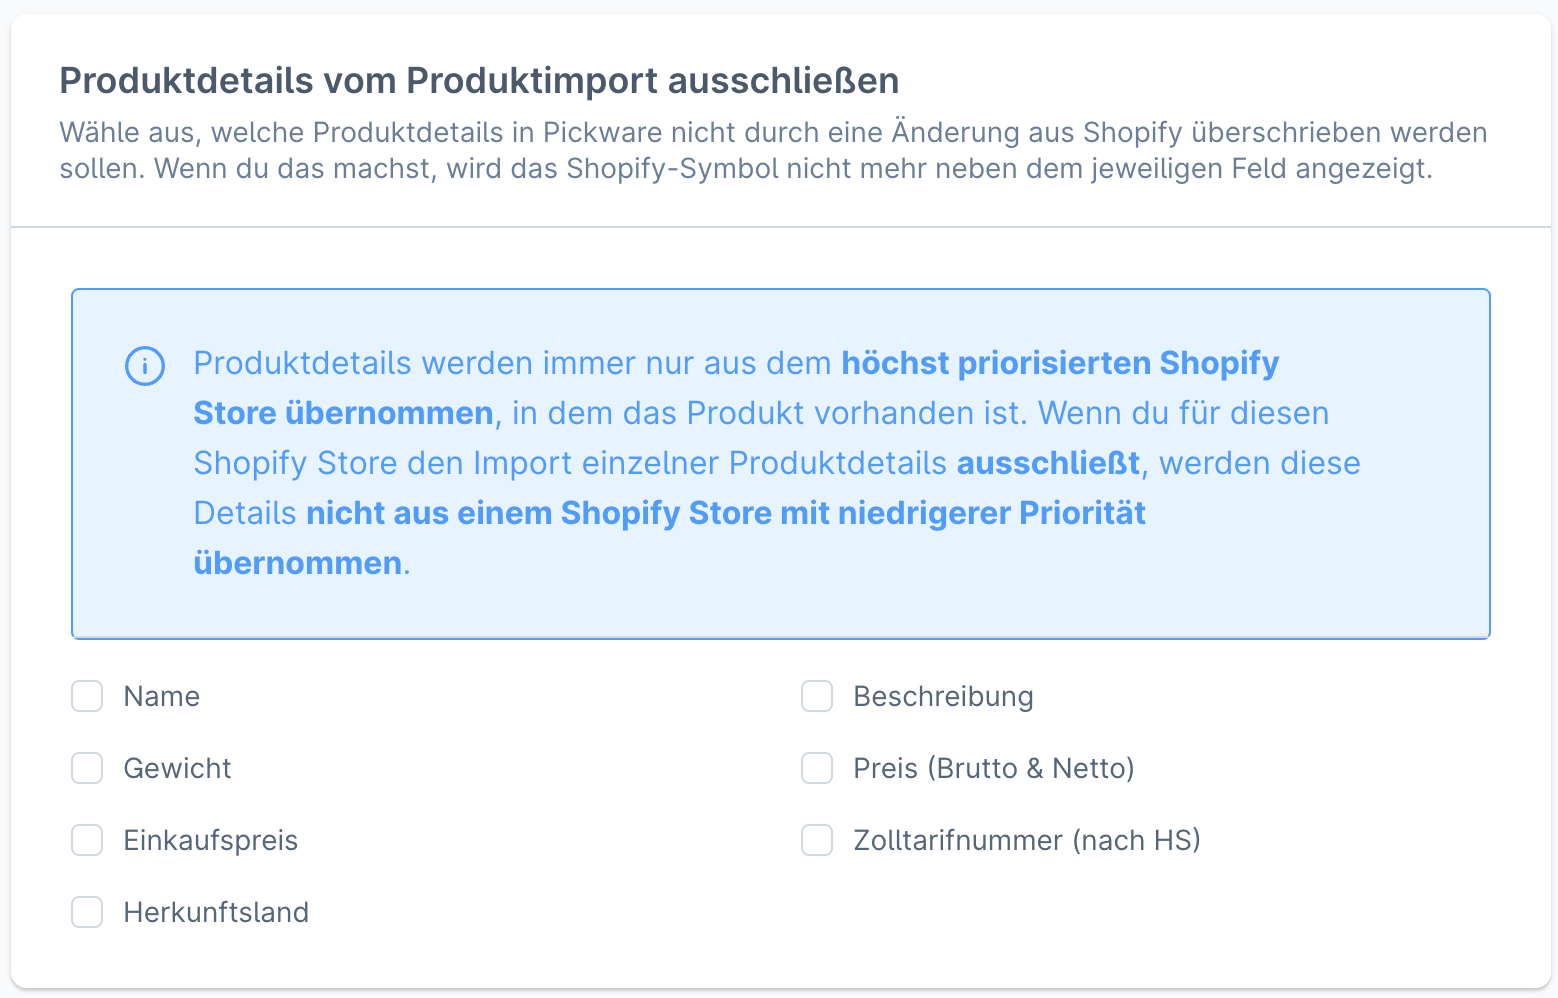The image size is (1558, 998).
Task: Click the bold word "ausschließt" in notice
Action: (x=1048, y=463)
